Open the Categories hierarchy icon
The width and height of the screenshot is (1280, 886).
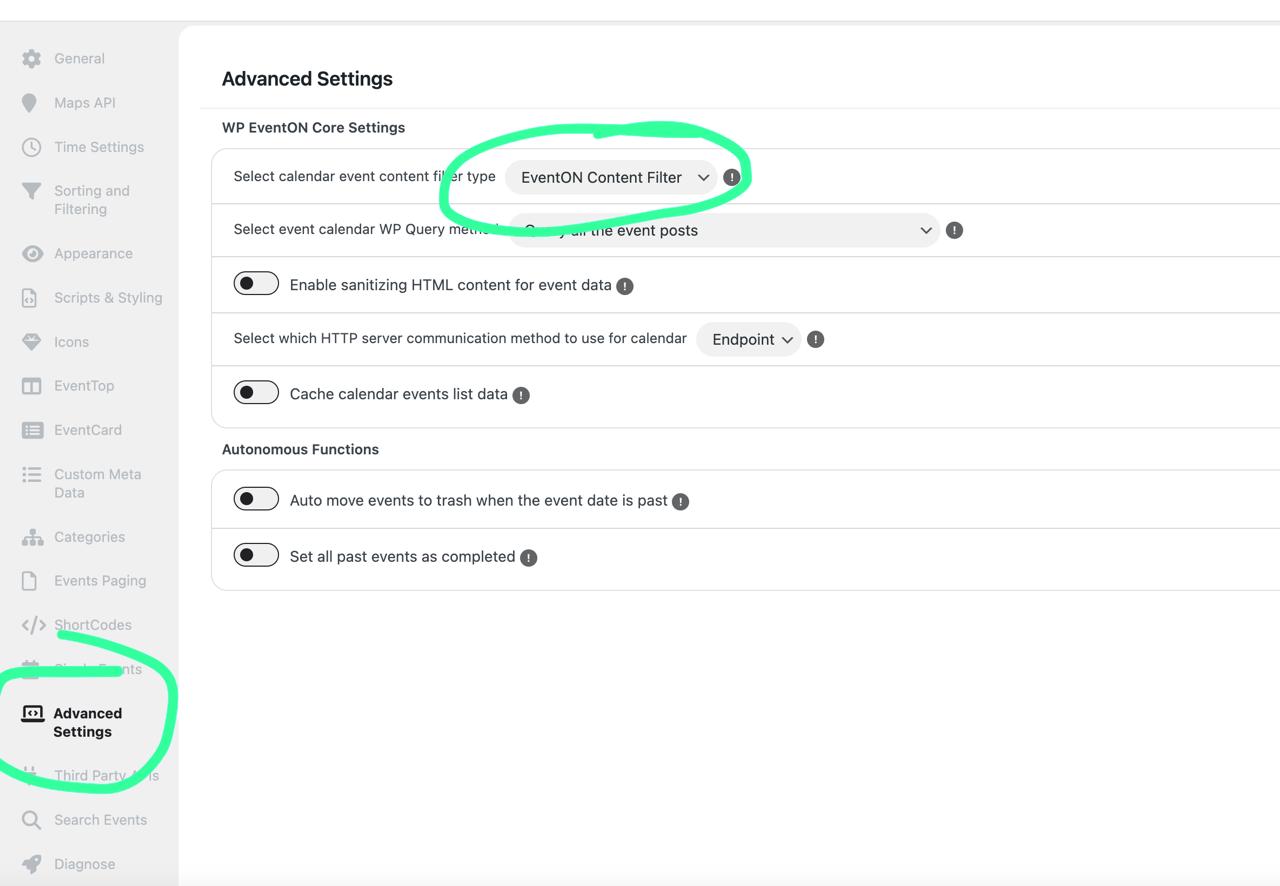(x=32, y=537)
